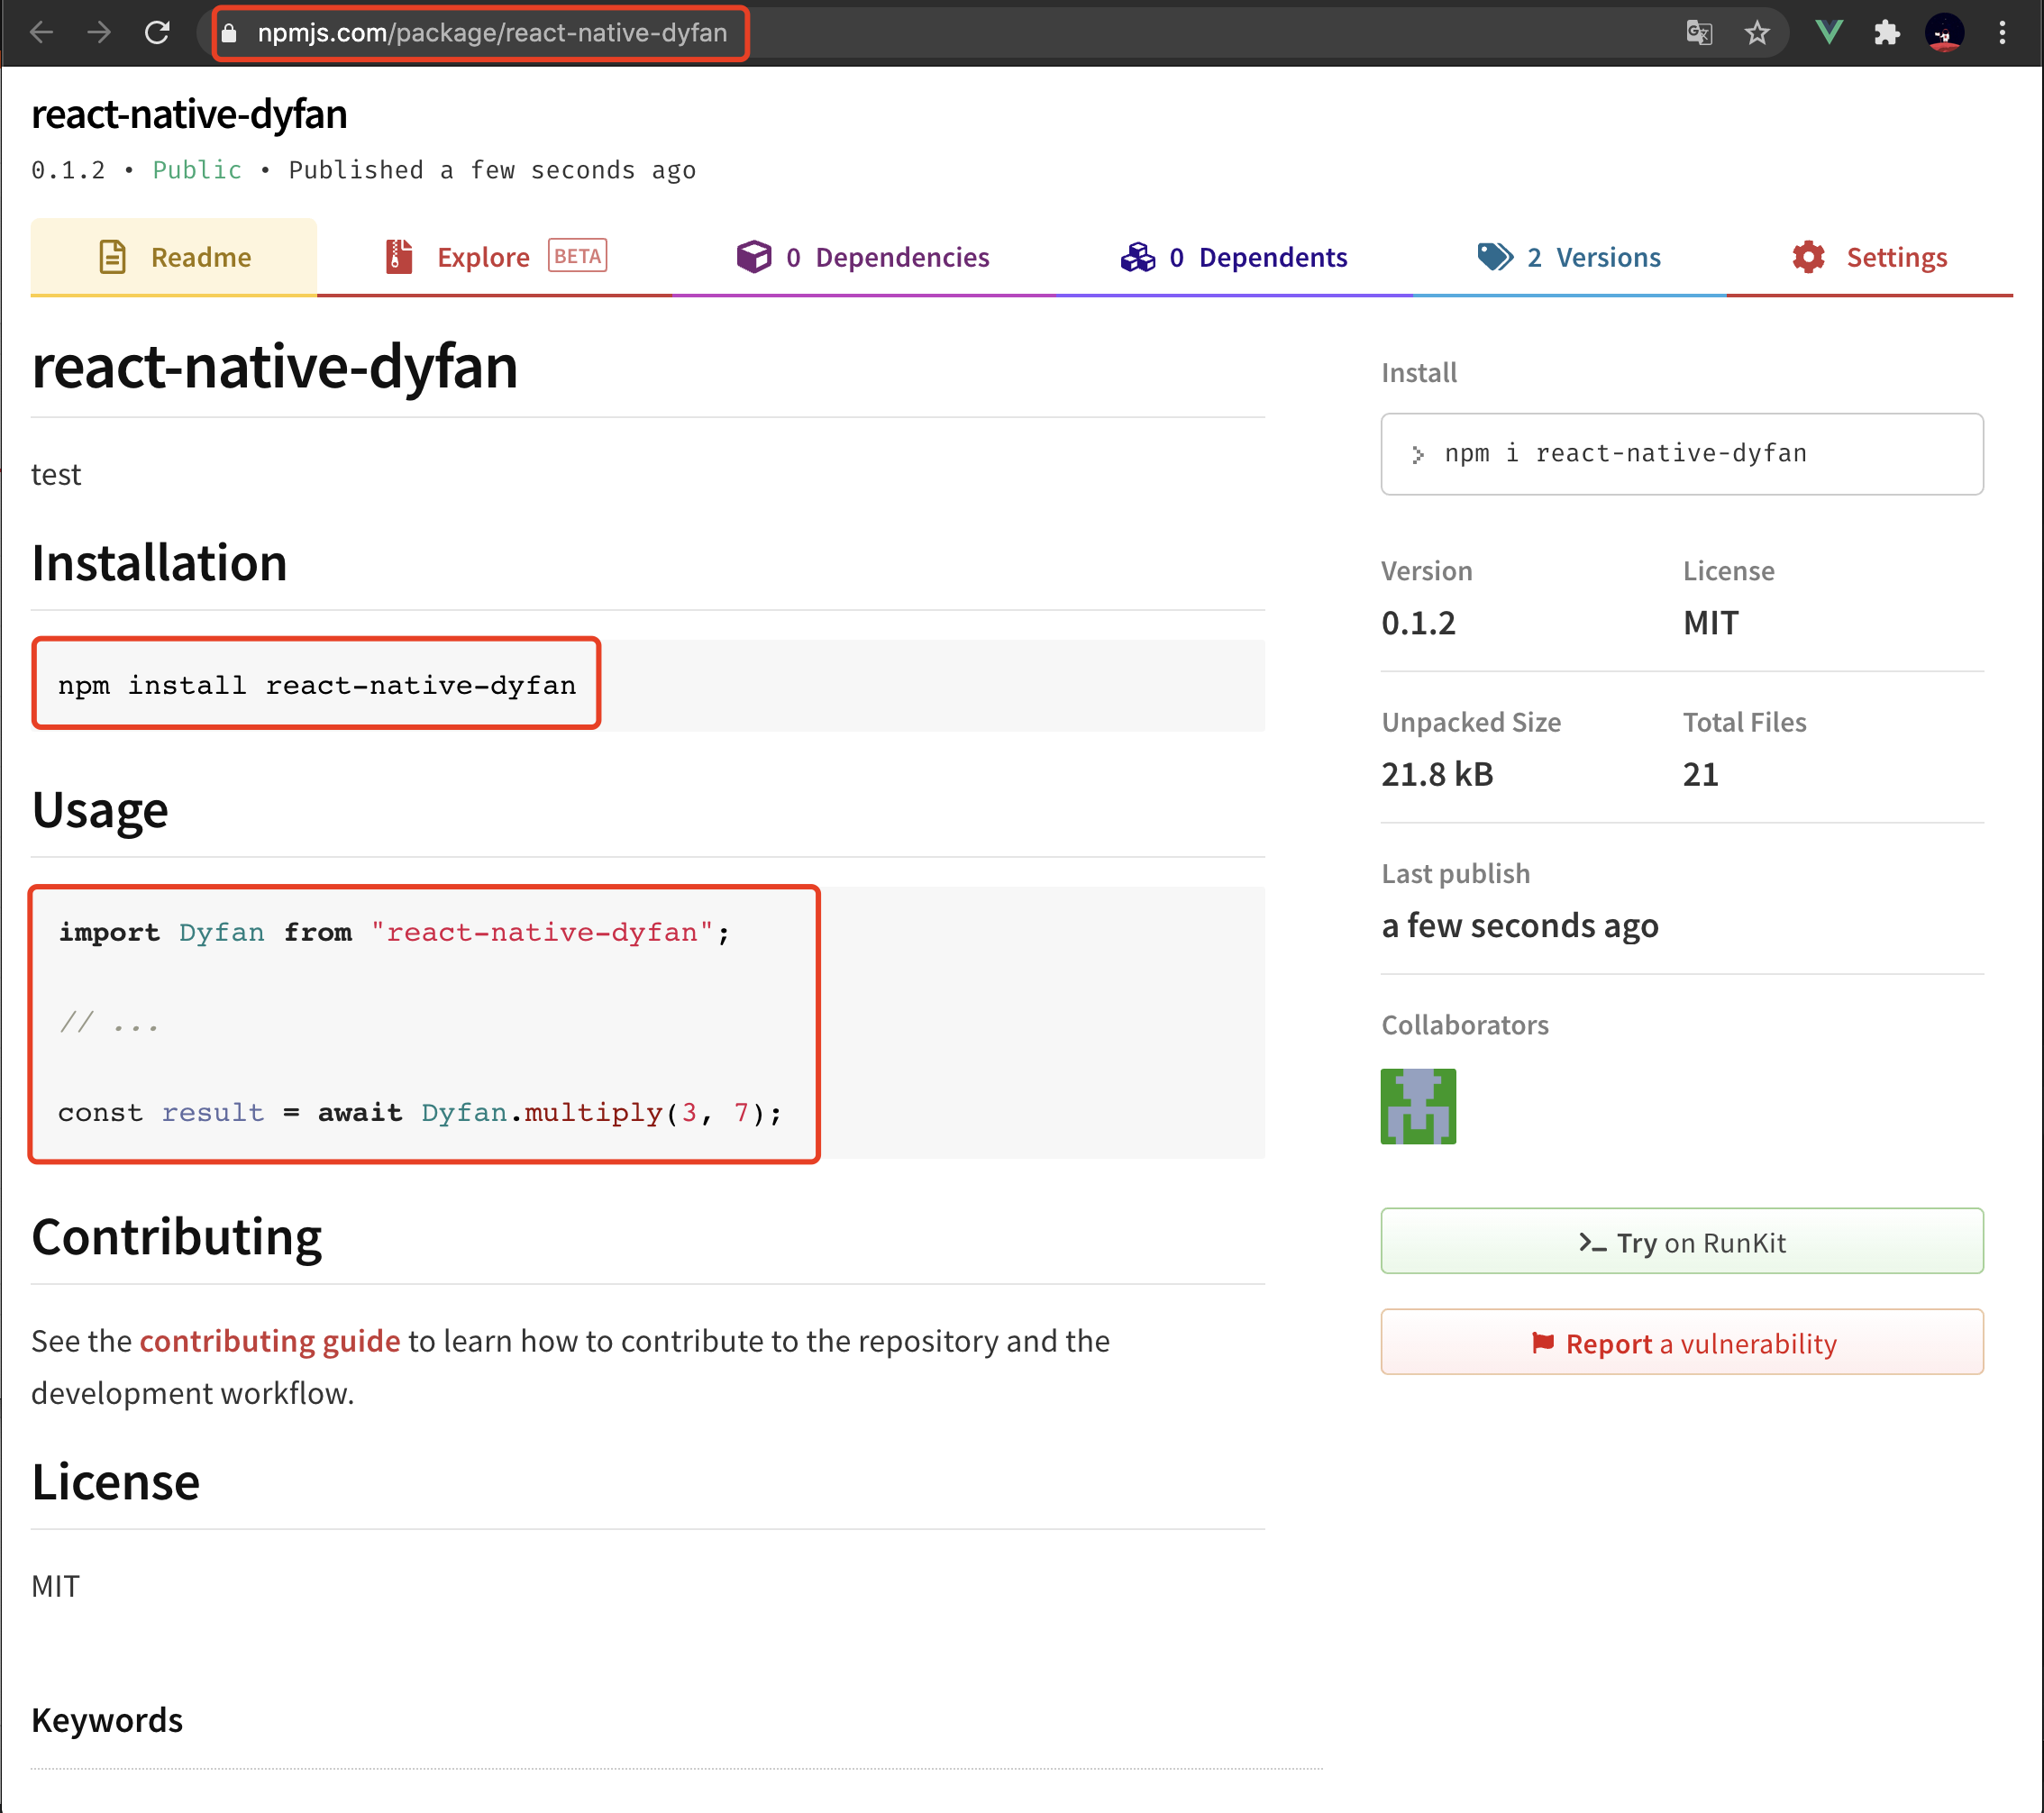Image resolution: width=2044 pixels, height=1813 pixels.
Task: Go to the Settings gear tab
Action: point(1869,258)
